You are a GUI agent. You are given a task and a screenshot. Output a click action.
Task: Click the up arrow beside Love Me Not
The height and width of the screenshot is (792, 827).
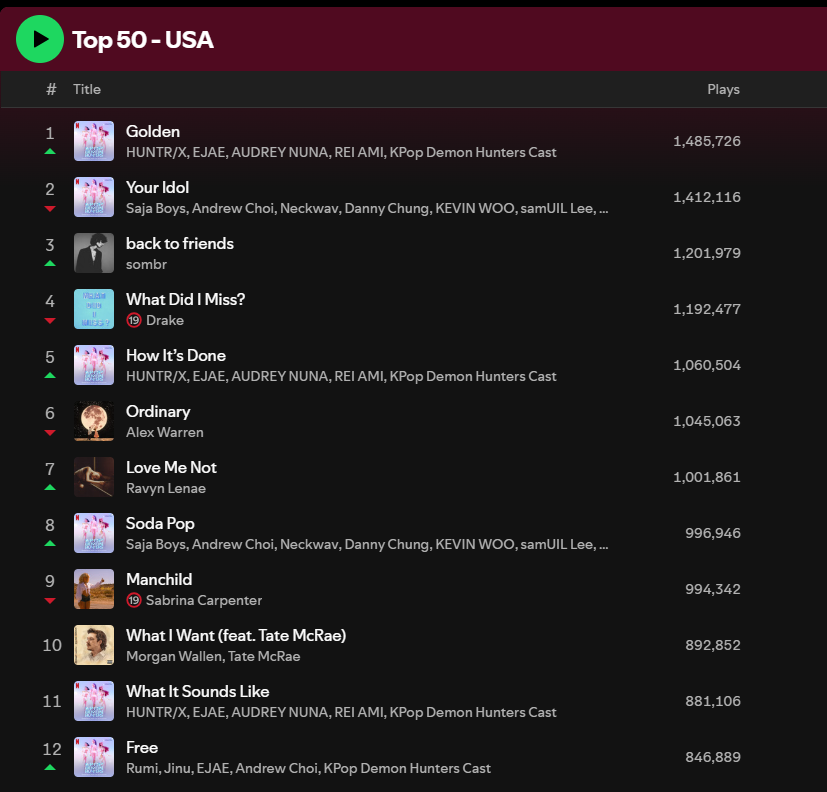(x=49, y=487)
